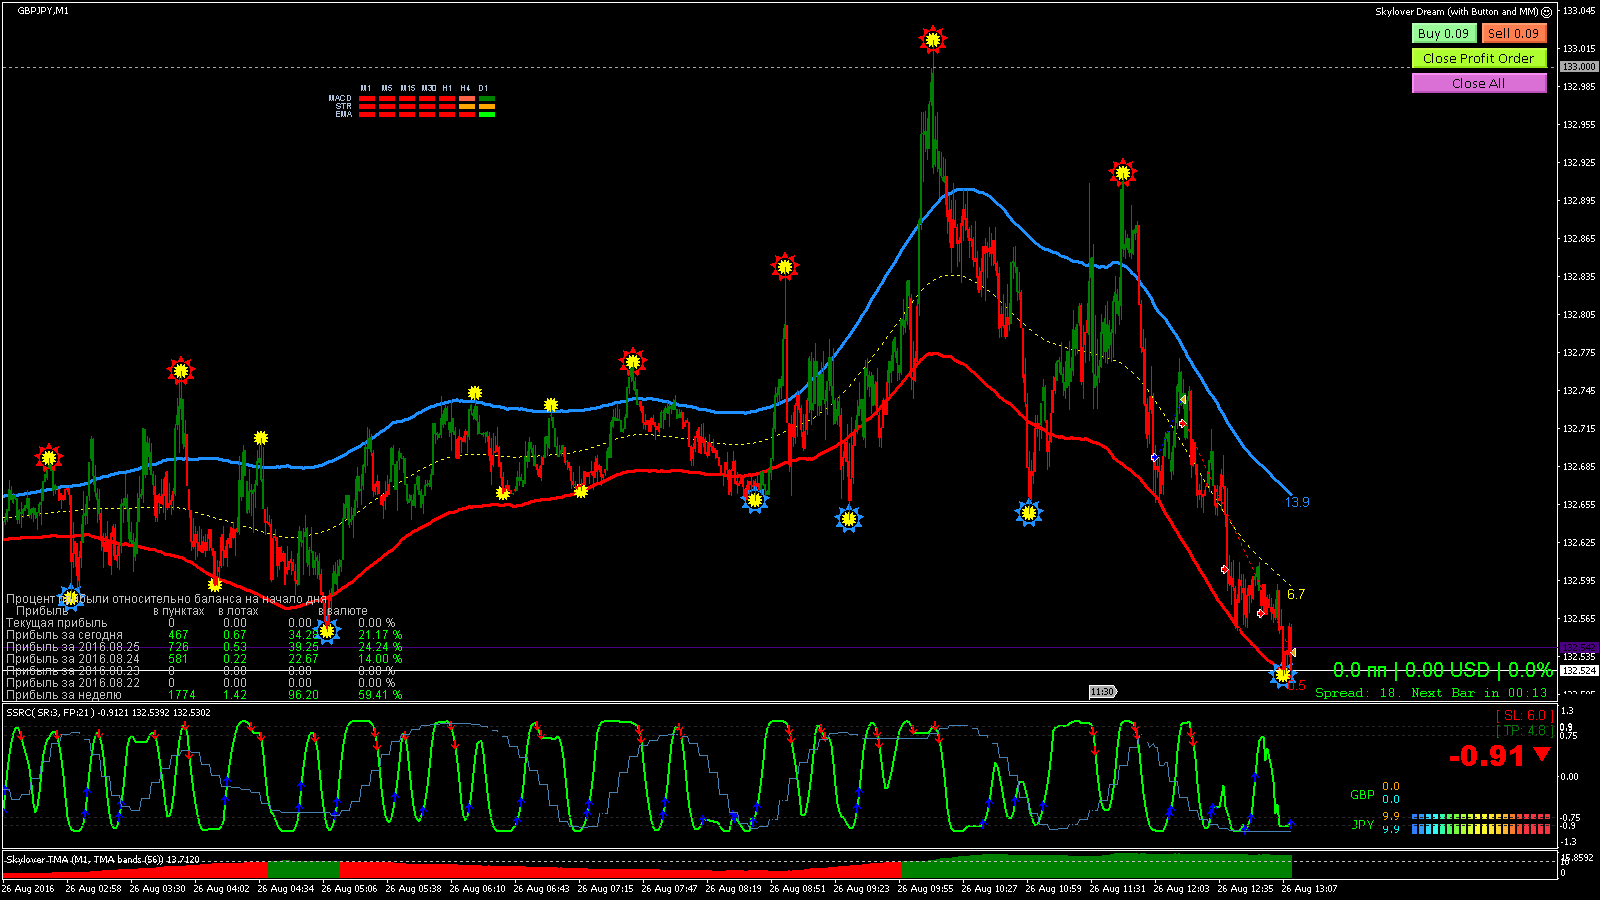Click the D1 EMA bright green indicator box
The height and width of the screenshot is (900, 1600).
point(487,114)
